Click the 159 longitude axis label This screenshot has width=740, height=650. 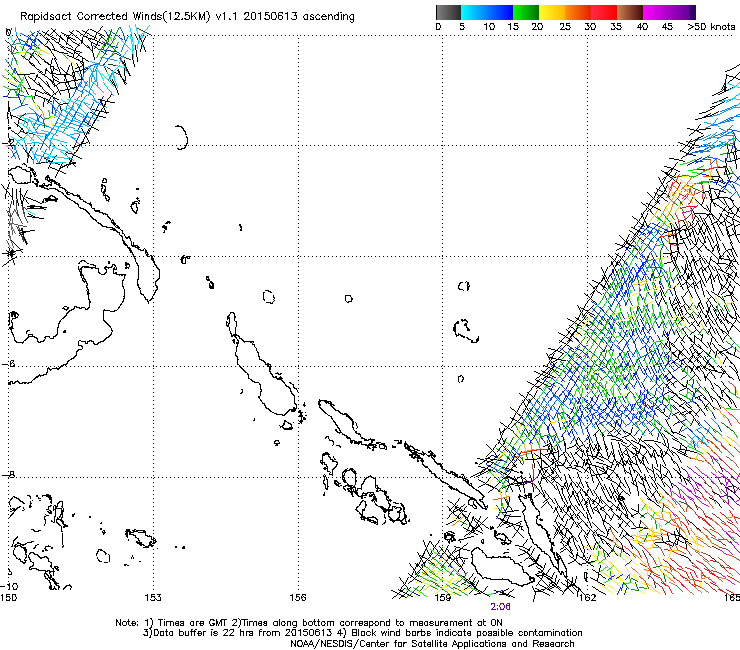pyautogui.click(x=443, y=598)
